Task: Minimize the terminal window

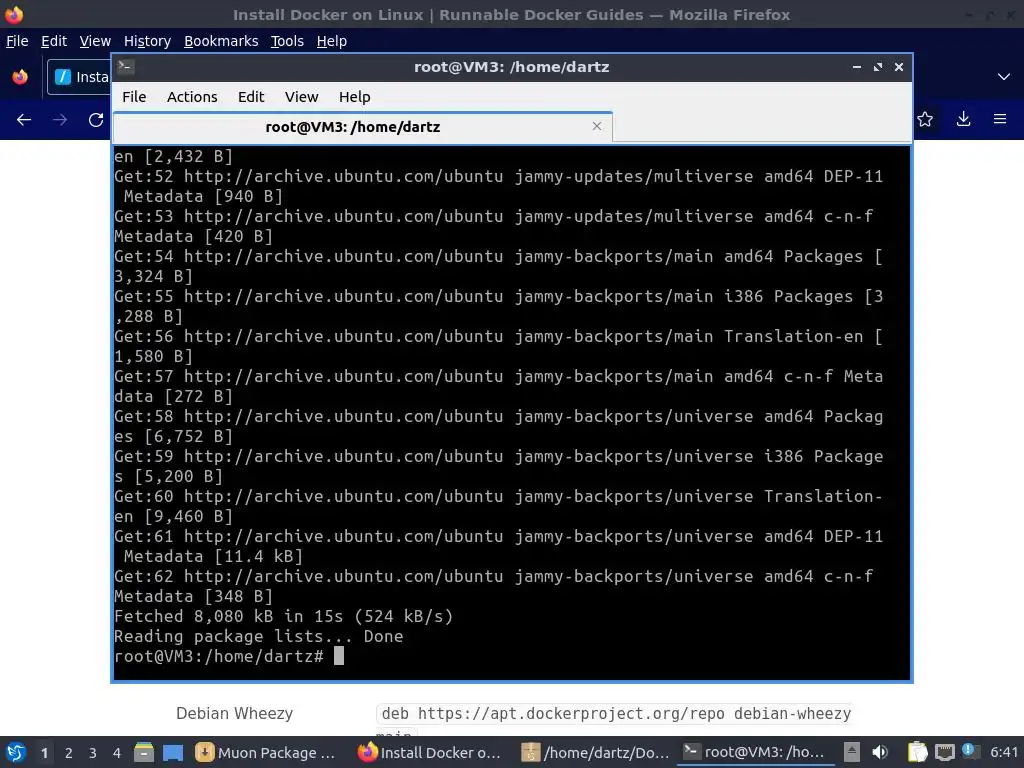Action: point(856,67)
